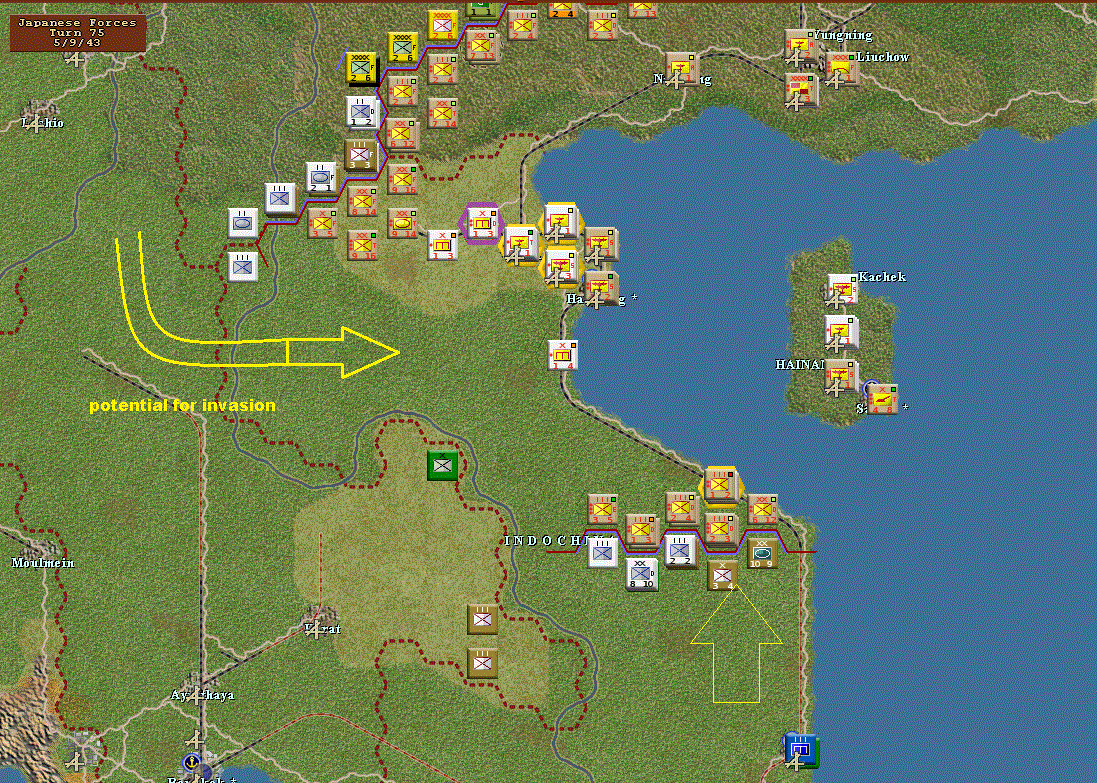The height and width of the screenshot is (783, 1097).
Task: Select the brown regiment counter marked 3 3
Action: (x=360, y=155)
